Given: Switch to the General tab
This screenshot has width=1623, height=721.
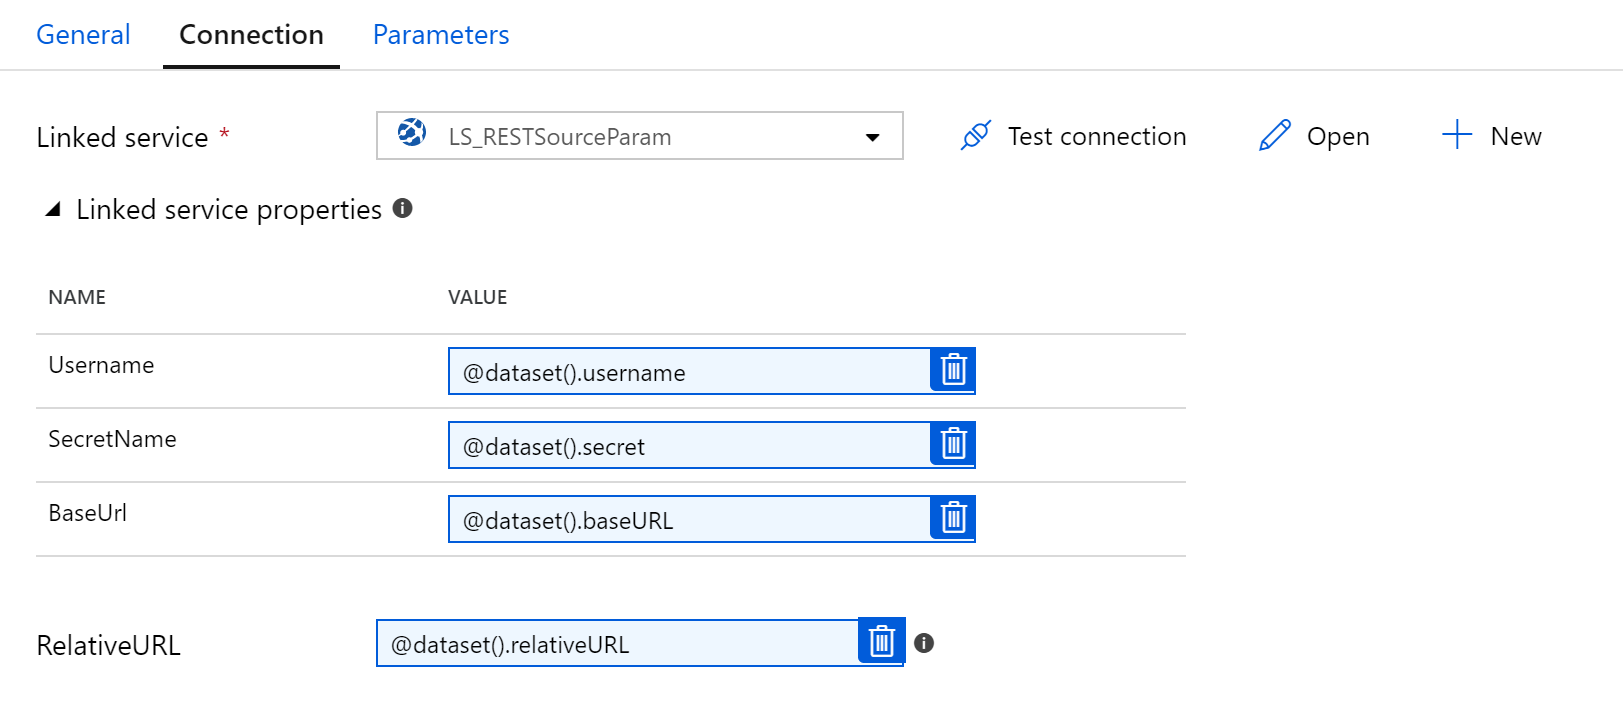Looking at the screenshot, I should point(83,35).
